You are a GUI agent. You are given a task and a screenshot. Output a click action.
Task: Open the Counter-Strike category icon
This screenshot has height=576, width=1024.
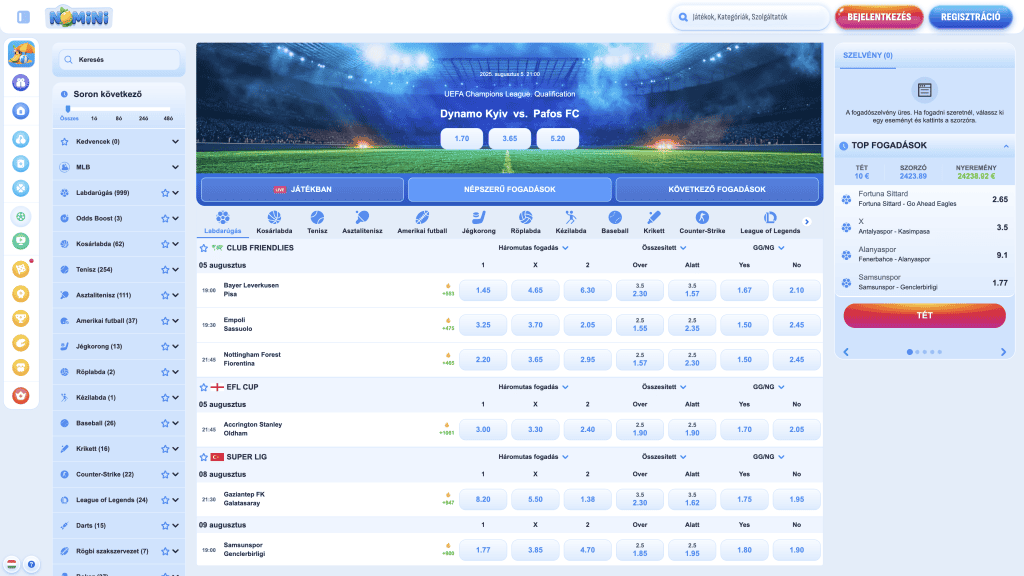[701, 217]
